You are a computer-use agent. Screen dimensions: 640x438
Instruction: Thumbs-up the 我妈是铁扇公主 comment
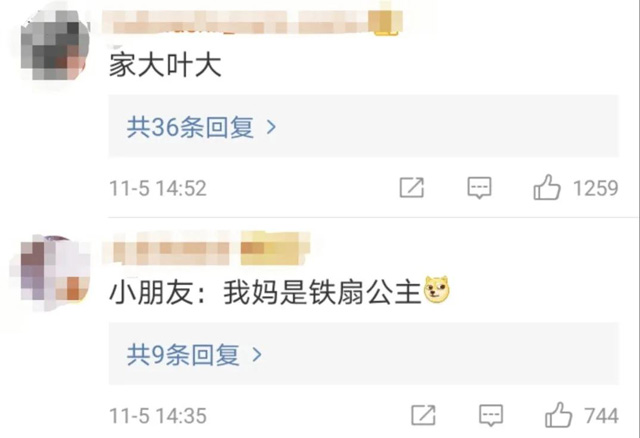click(x=558, y=415)
